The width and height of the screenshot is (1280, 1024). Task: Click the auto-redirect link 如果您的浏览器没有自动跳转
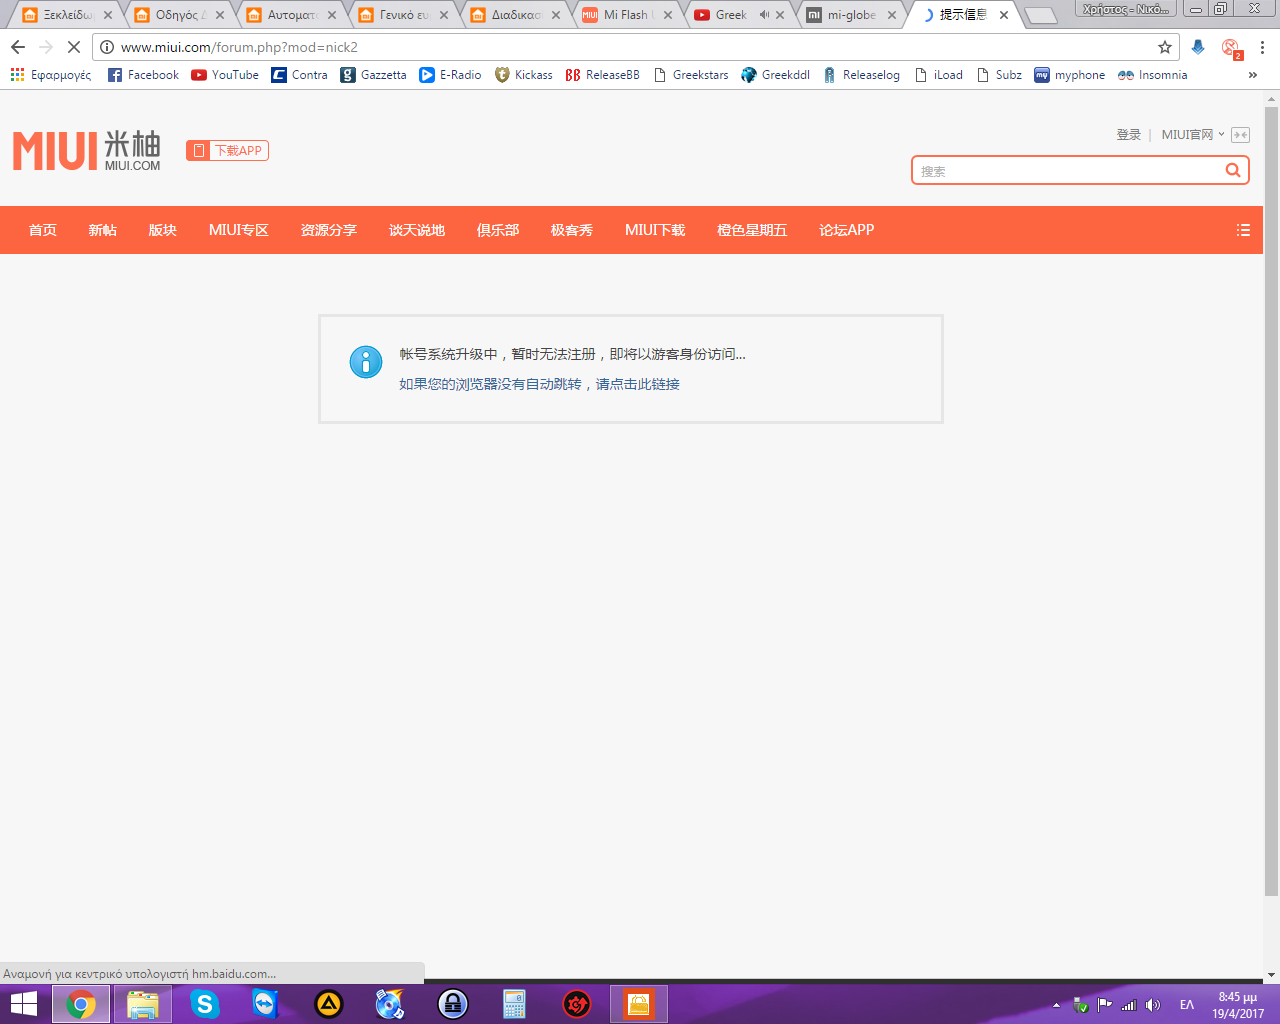pos(540,384)
